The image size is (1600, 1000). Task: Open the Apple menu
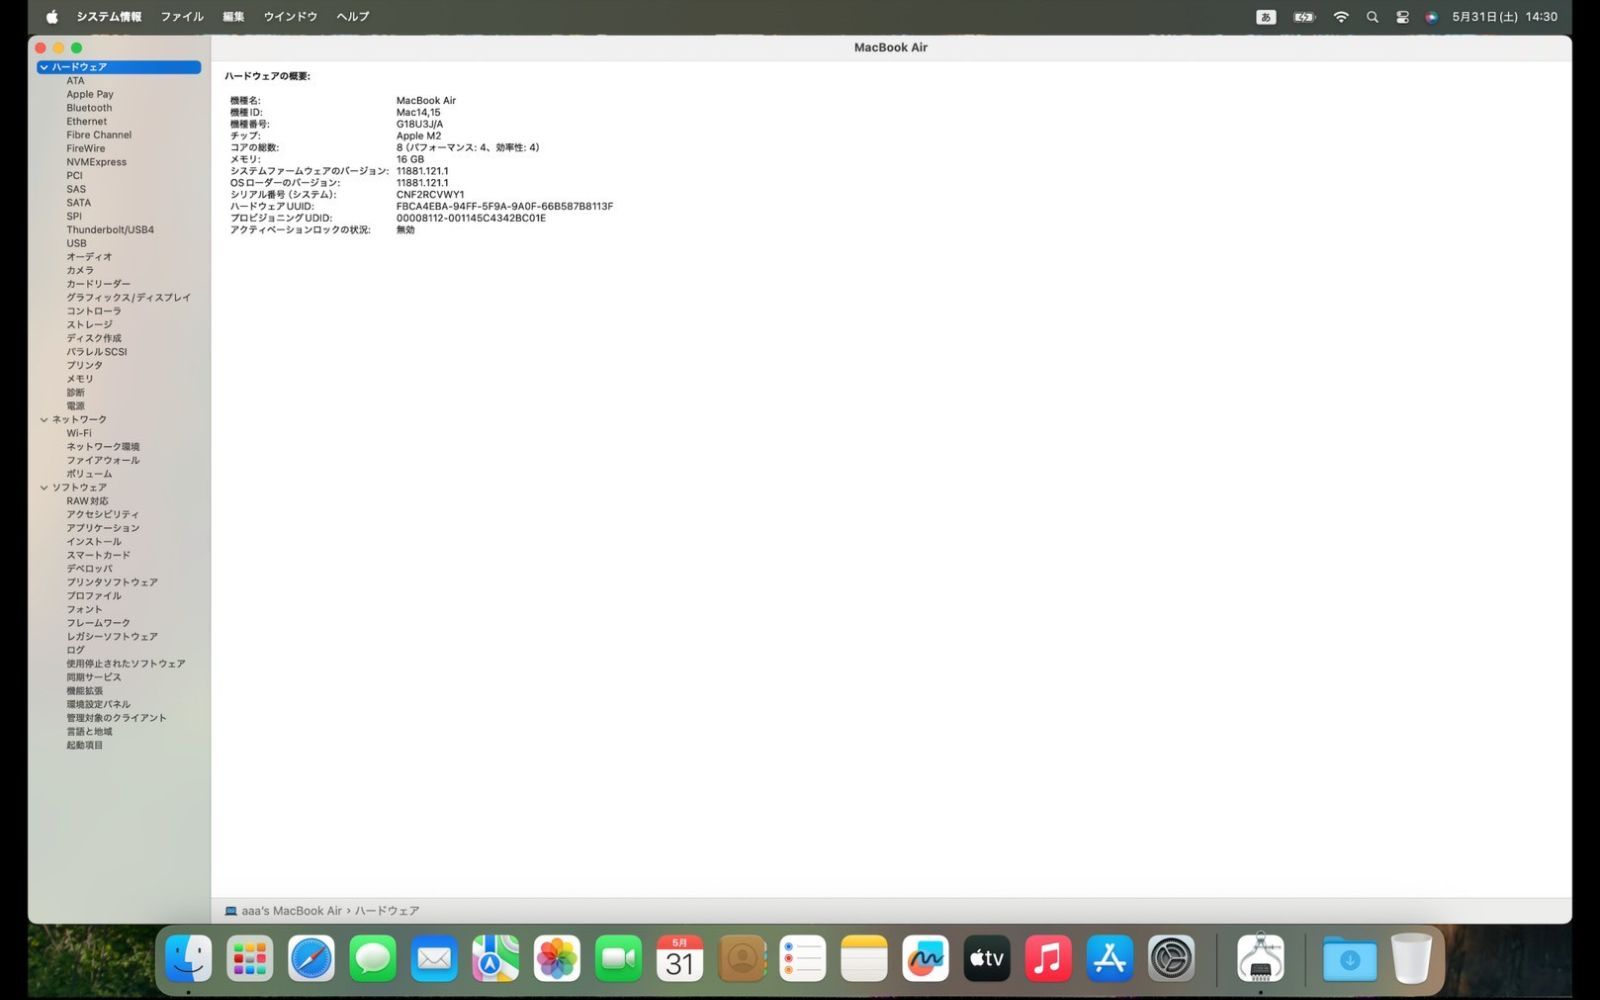pos(52,16)
